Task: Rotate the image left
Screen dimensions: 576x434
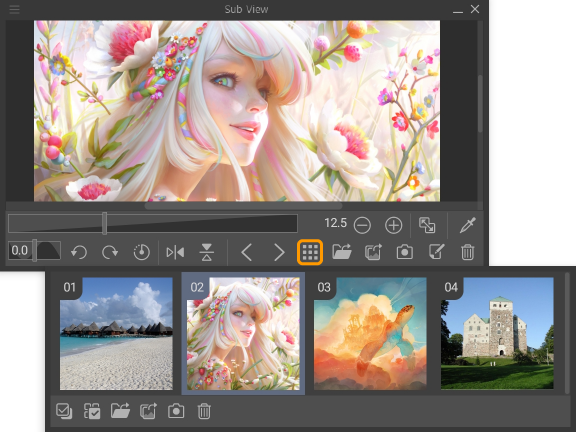Action: (79, 252)
